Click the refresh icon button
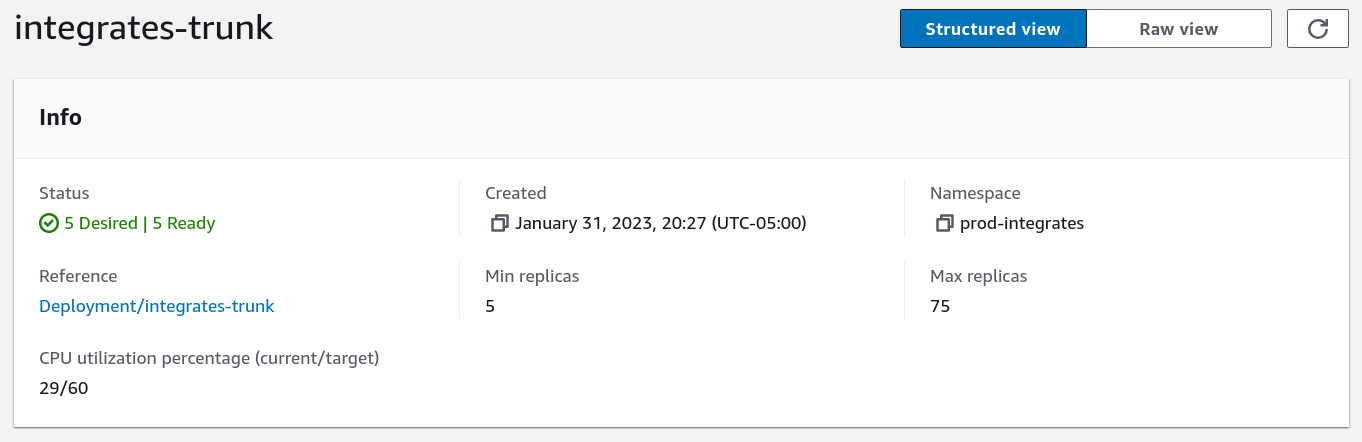This screenshot has width=1362, height=442. 1318,29
